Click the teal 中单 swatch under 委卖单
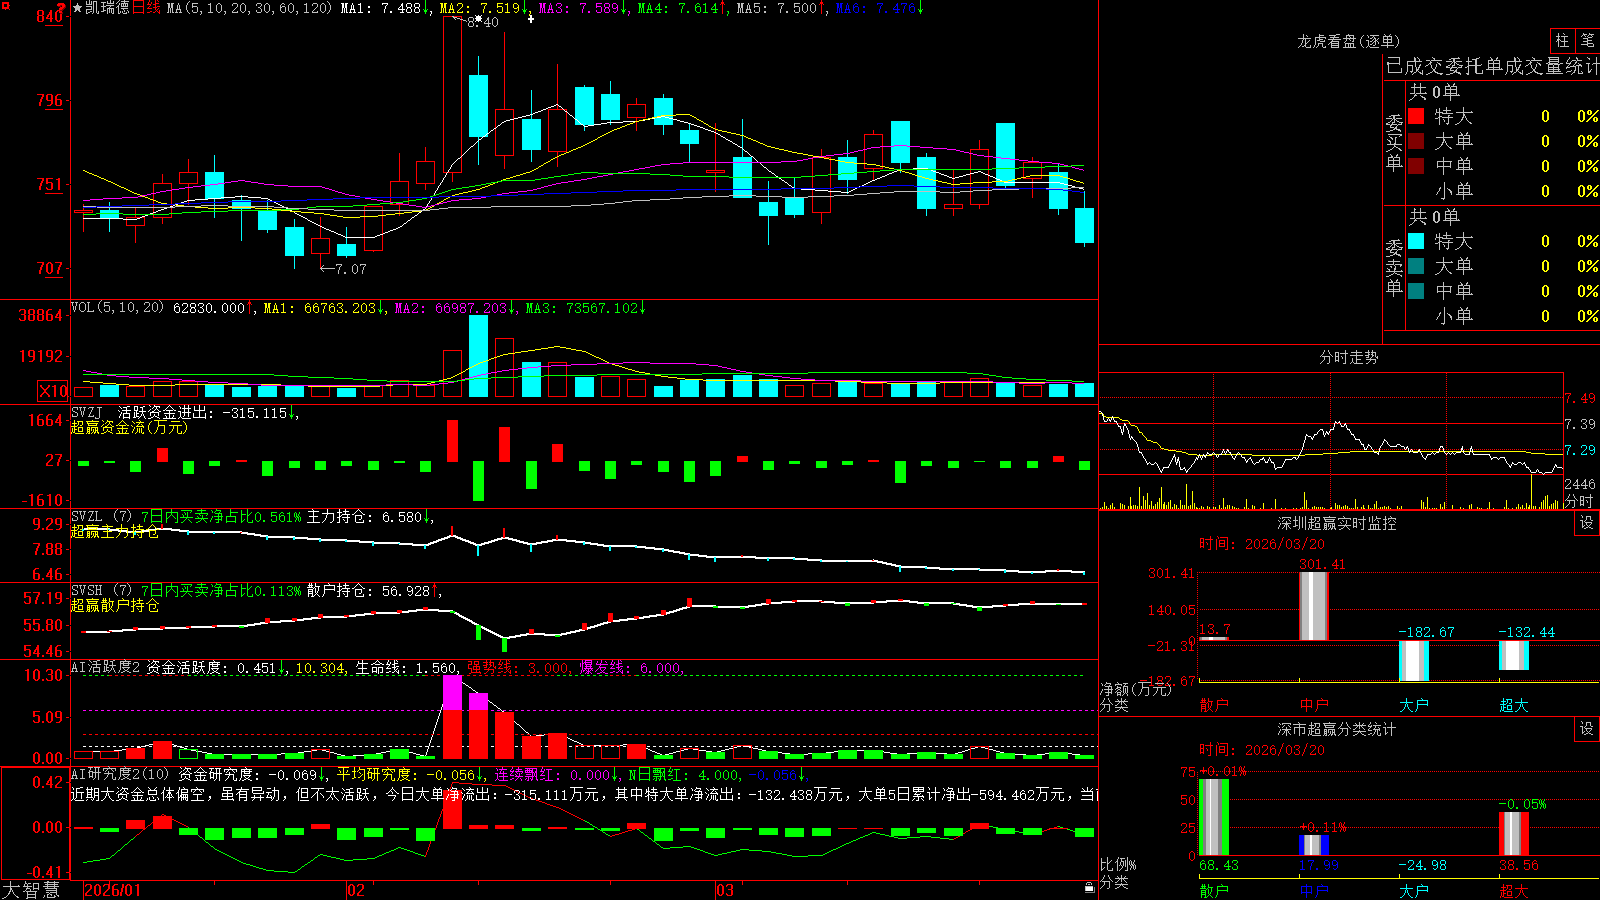1600x900 pixels. [1416, 291]
